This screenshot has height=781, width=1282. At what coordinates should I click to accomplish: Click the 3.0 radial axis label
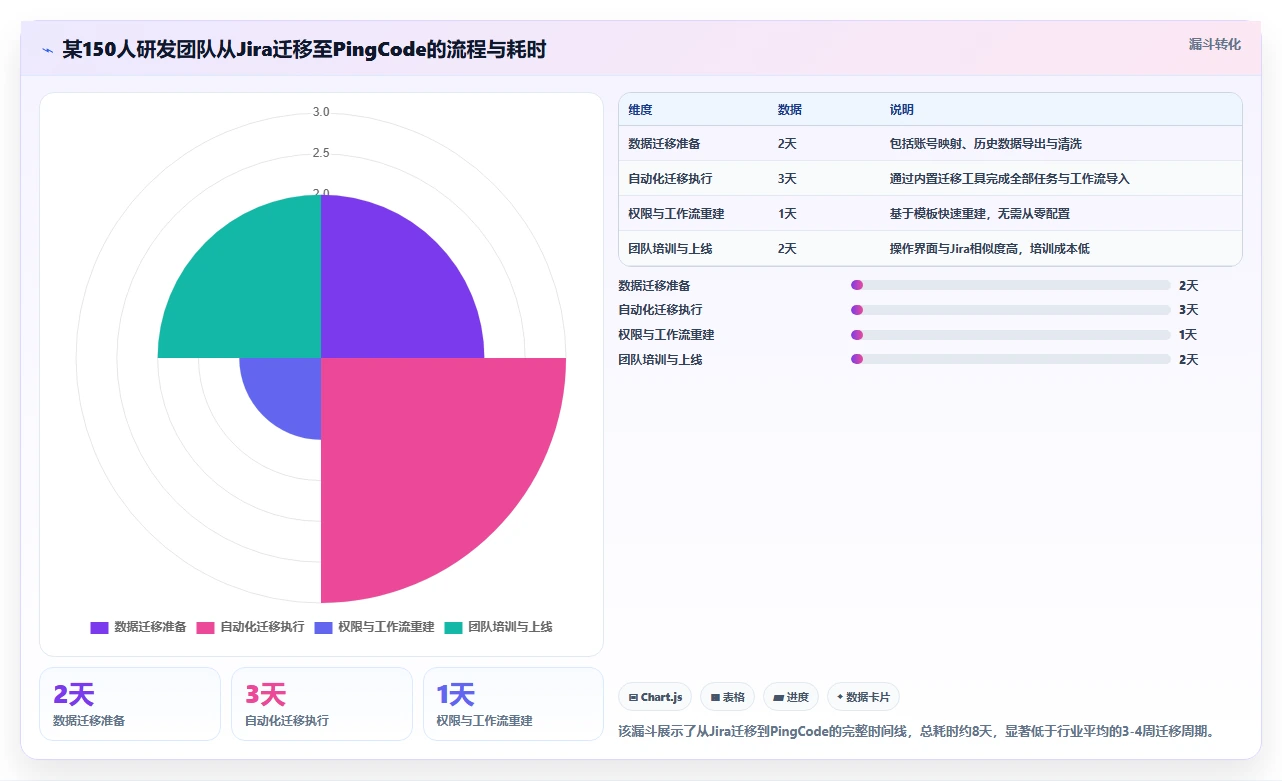tap(321, 112)
